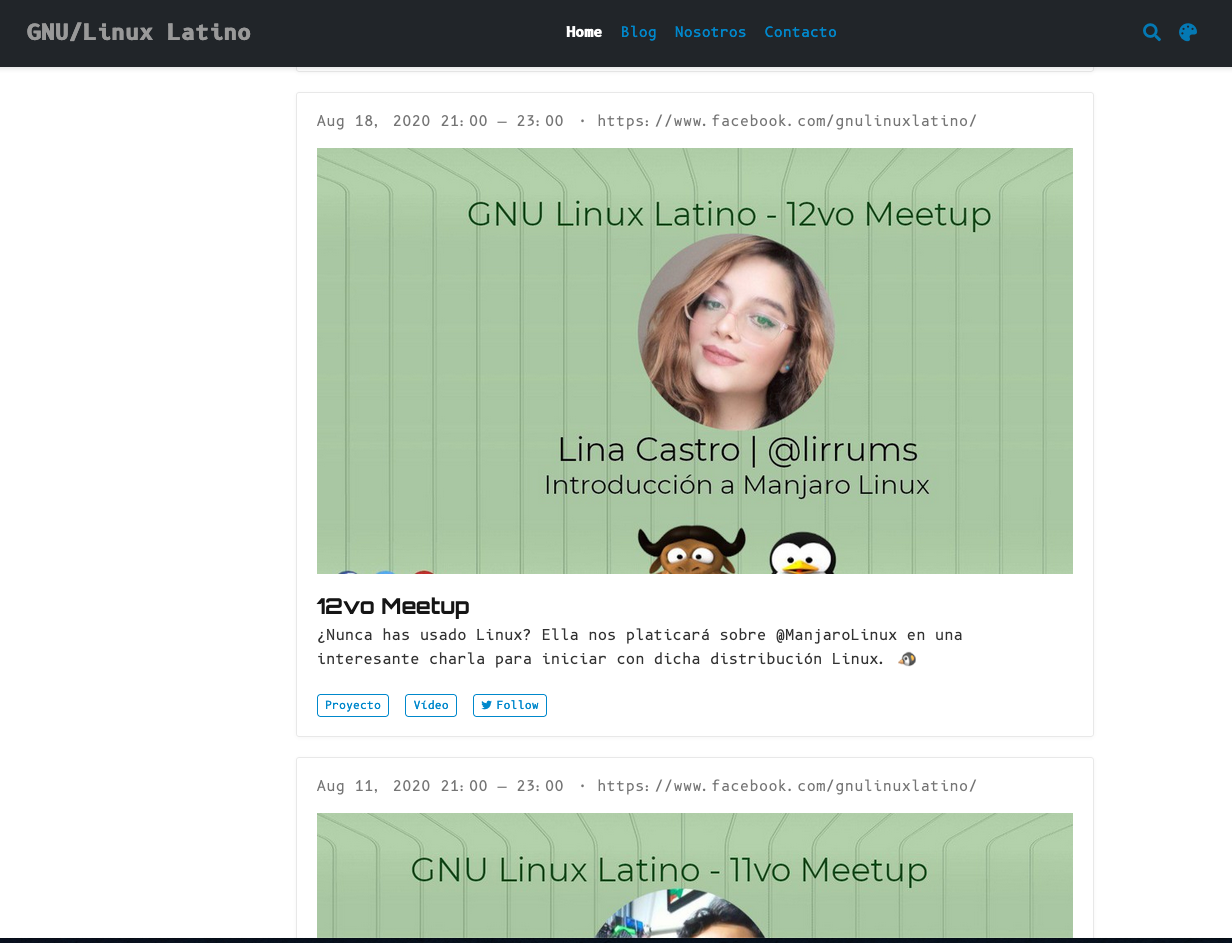Select Home in the navigation bar
This screenshot has height=943, width=1232.
584,31
